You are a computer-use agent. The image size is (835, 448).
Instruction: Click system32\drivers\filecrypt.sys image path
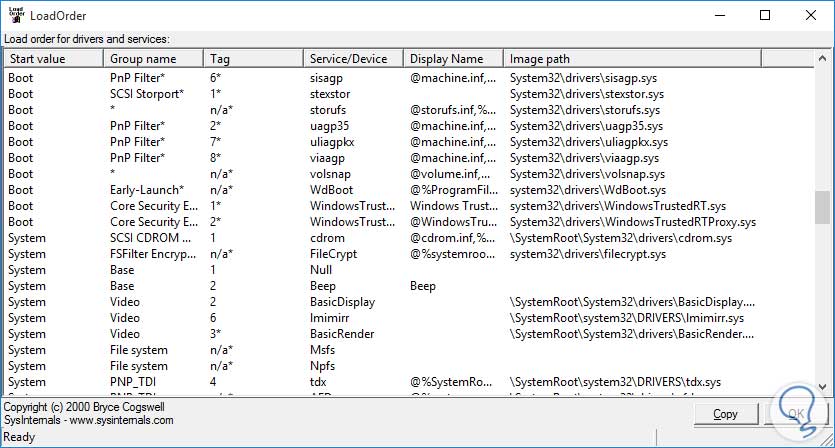pos(588,254)
